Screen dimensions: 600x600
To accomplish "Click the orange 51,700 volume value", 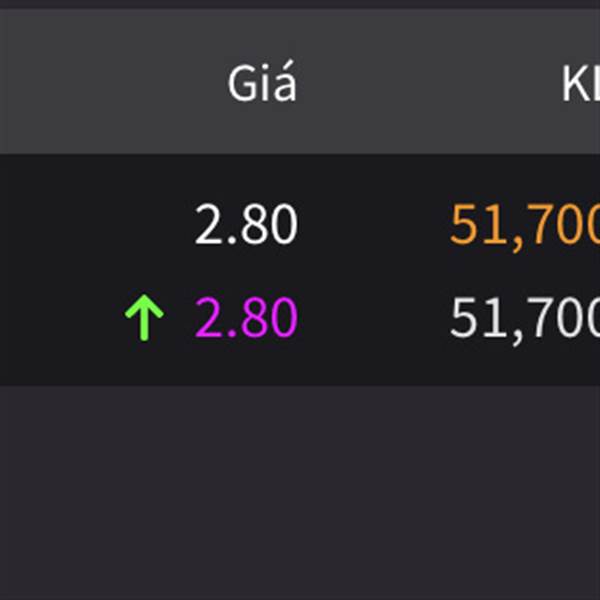I will (525, 225).
